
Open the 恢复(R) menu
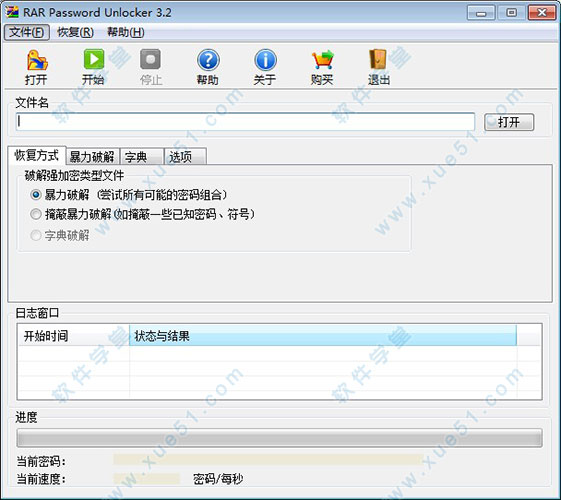tap(75, 33)
